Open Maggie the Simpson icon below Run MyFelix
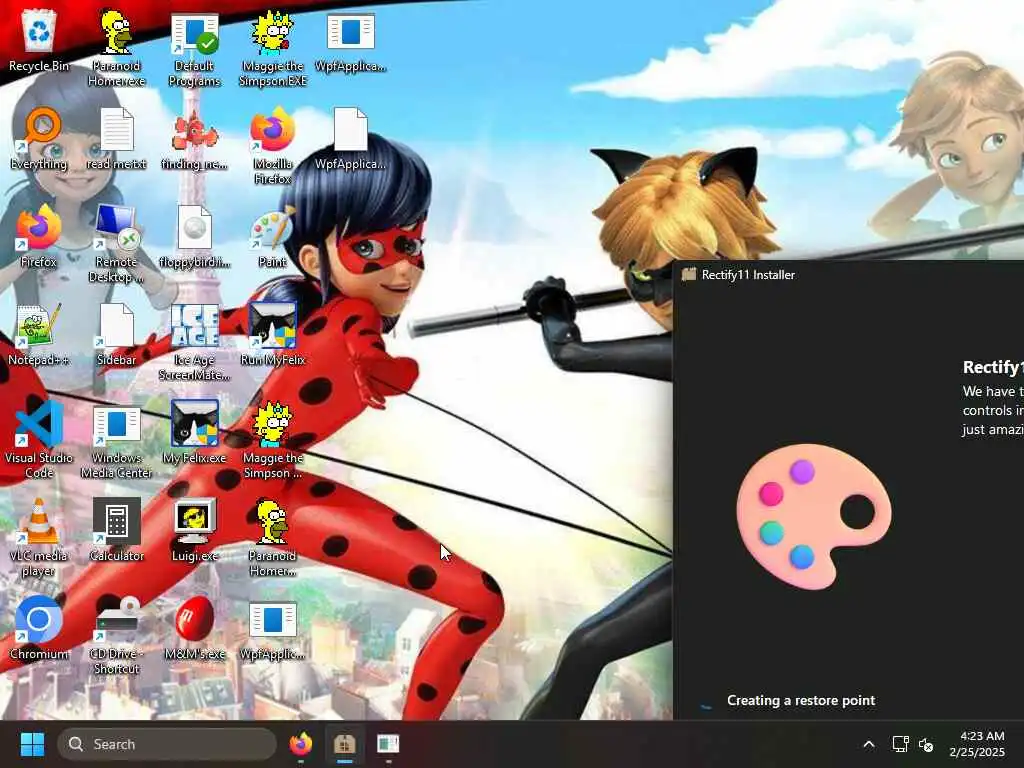 click(x=272, y=439)
